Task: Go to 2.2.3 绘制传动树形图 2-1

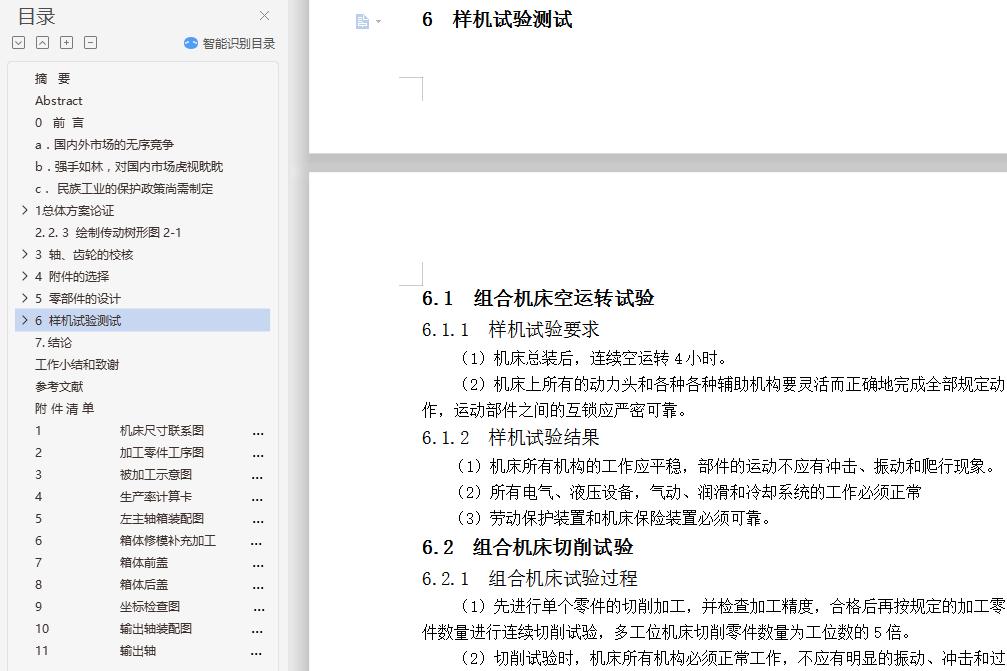Action: click(108, 232)
